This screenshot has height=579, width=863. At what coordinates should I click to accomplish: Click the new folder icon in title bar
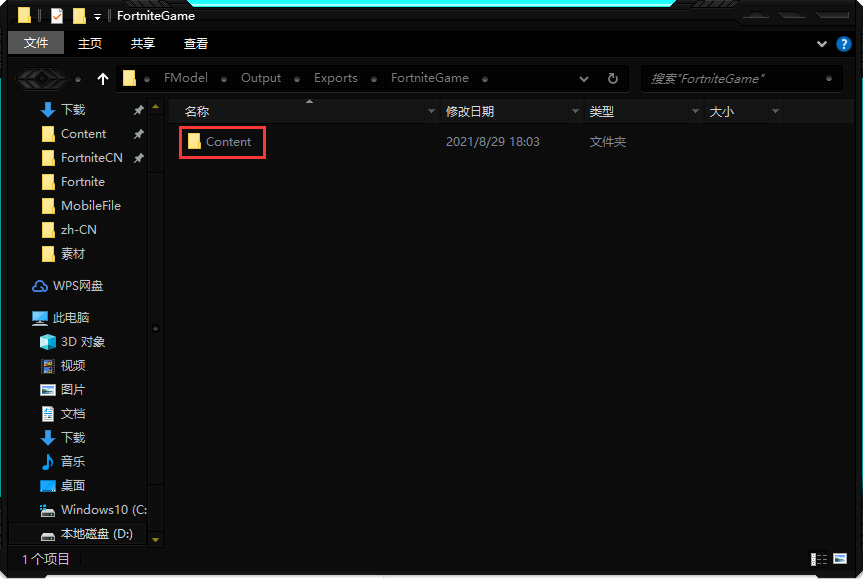(x=79, y=15)
